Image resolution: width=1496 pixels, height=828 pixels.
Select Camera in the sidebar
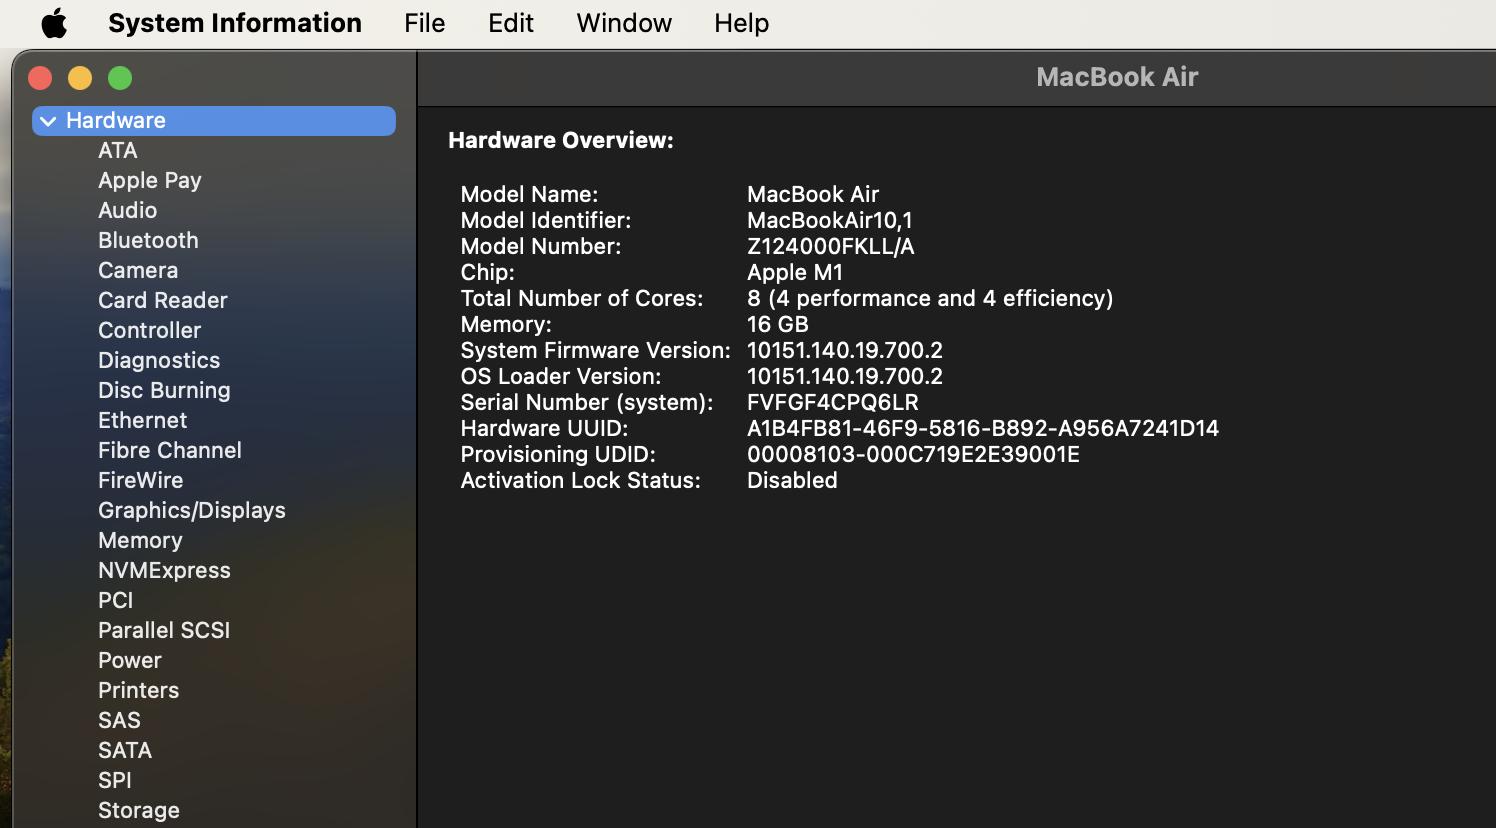tap(138, 270)
